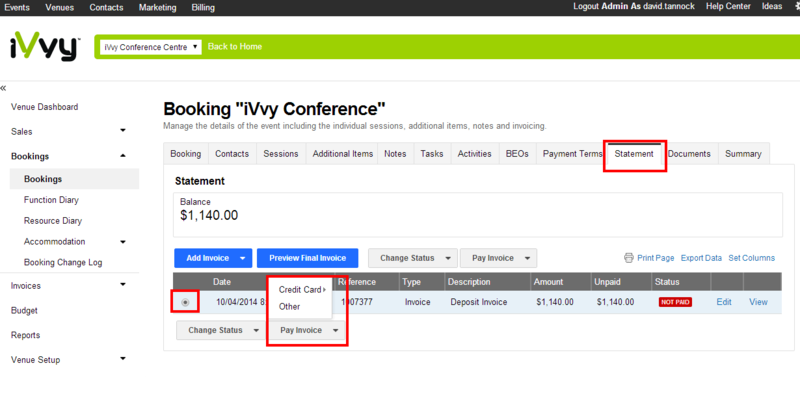Screen dimensions: 800x396
Task: Collapse the sidebar with double chevron
Action: [4, 88]
